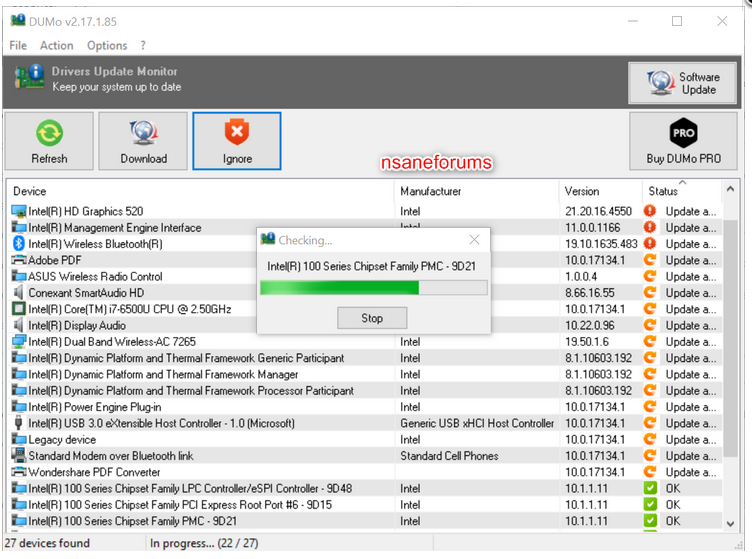752x559 pixels.
Task: Click the network icon of Dual Band Wireless-AC 7265
Action: (19, 341)
